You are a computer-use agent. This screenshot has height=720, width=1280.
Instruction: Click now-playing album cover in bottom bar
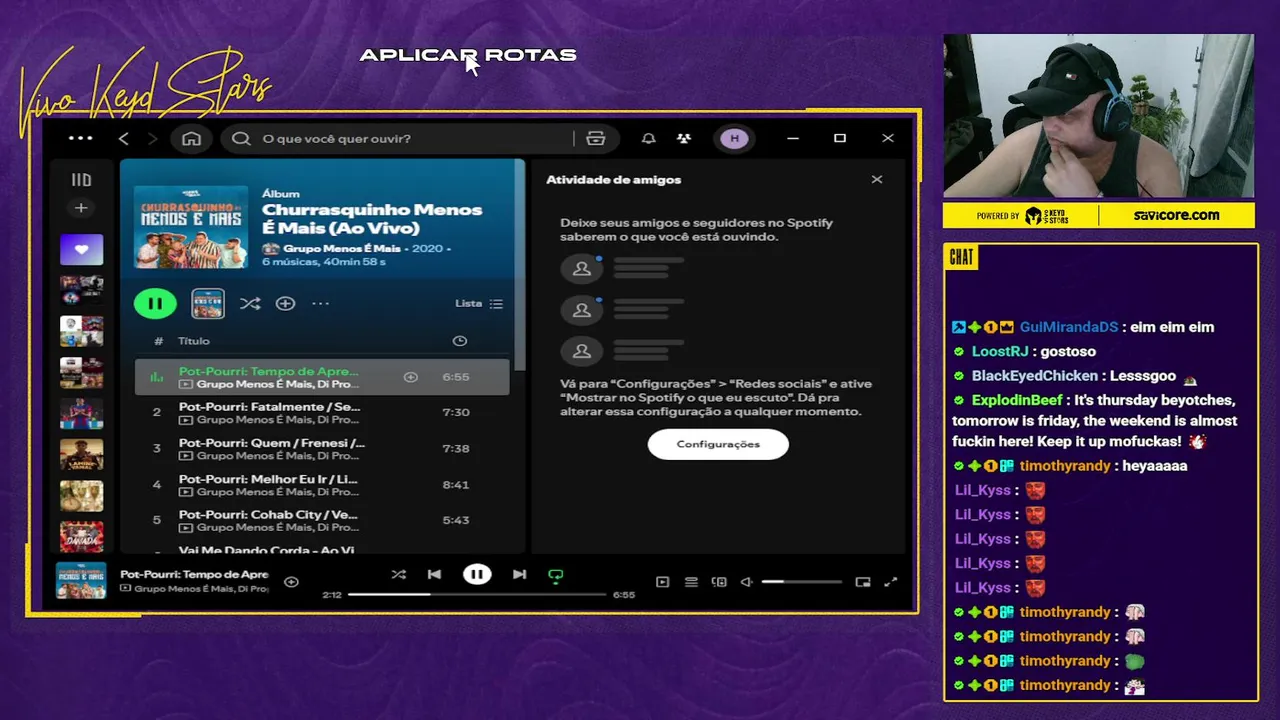[x=81, y=581]
